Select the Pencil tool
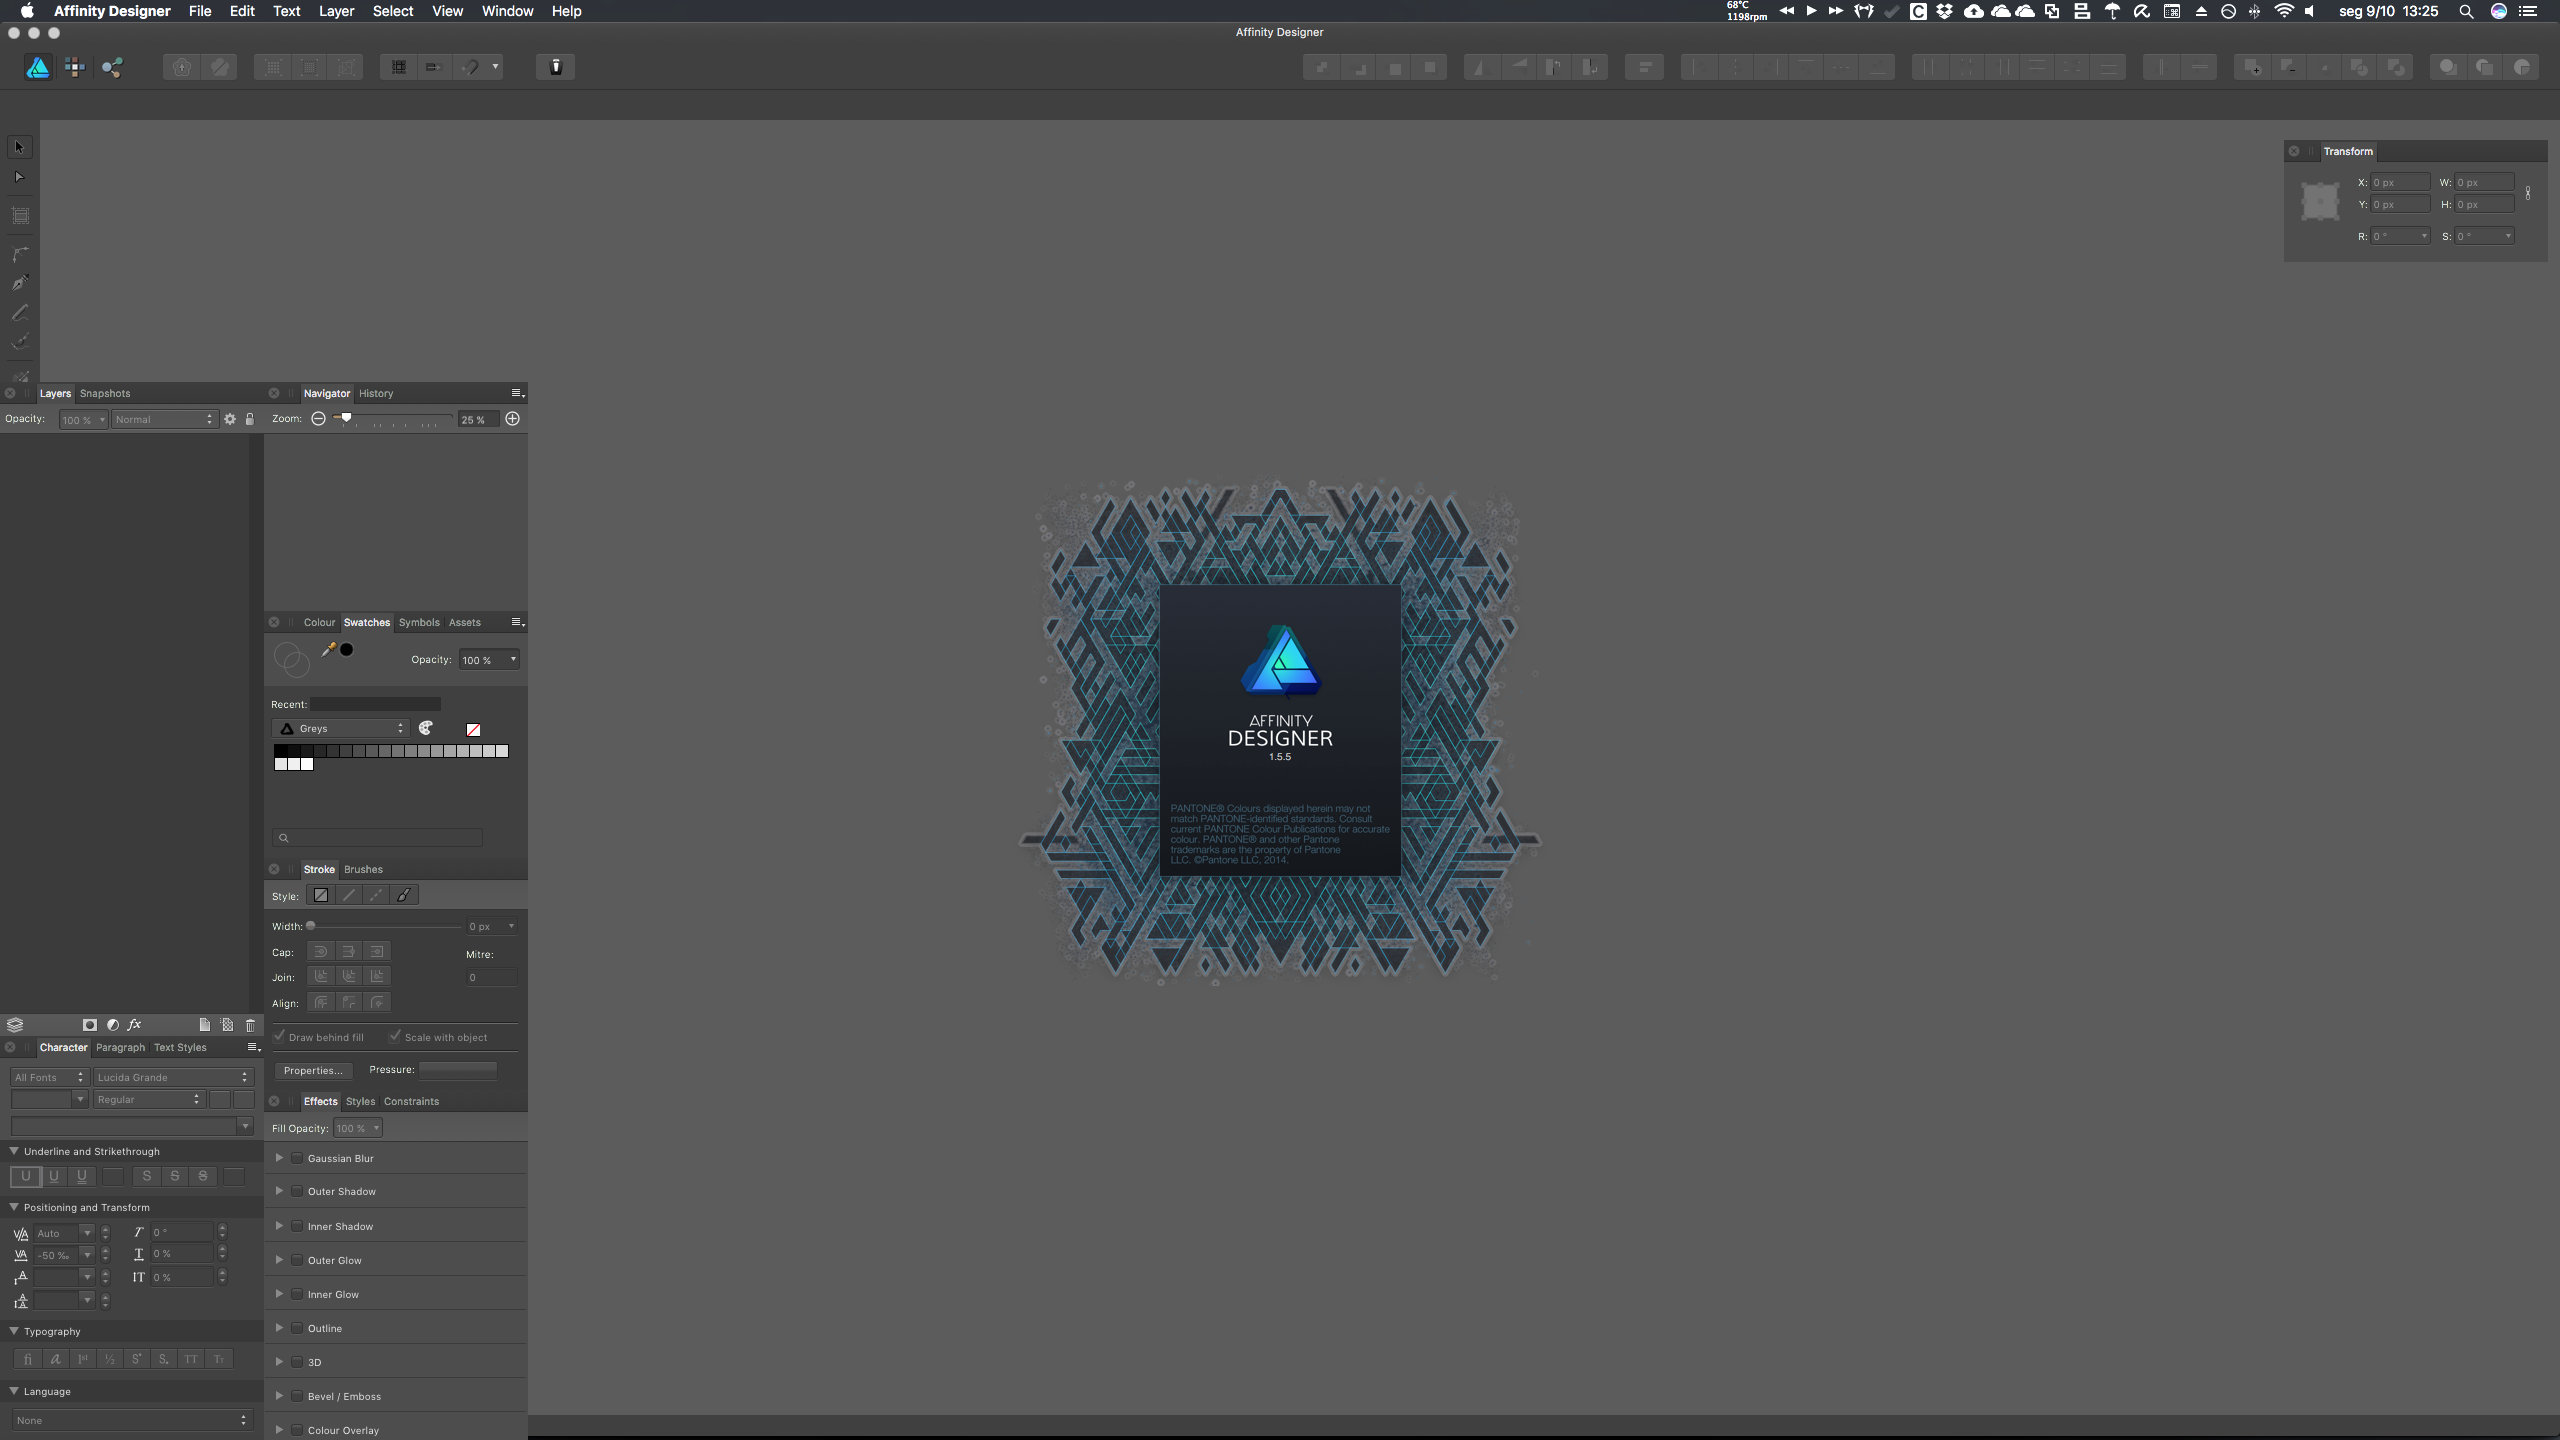 point(19,313)
